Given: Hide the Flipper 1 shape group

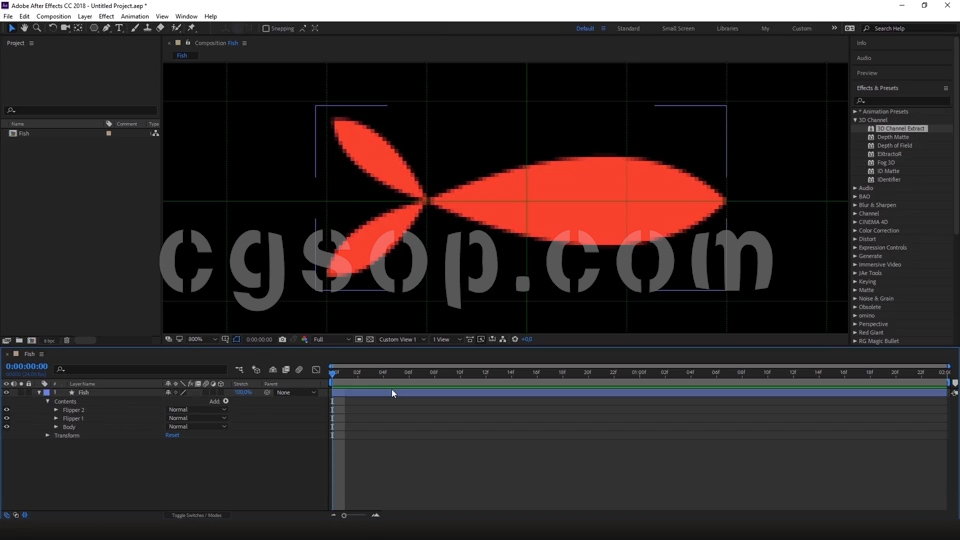Looking at the screenshot, I should (x=7, y=418).
